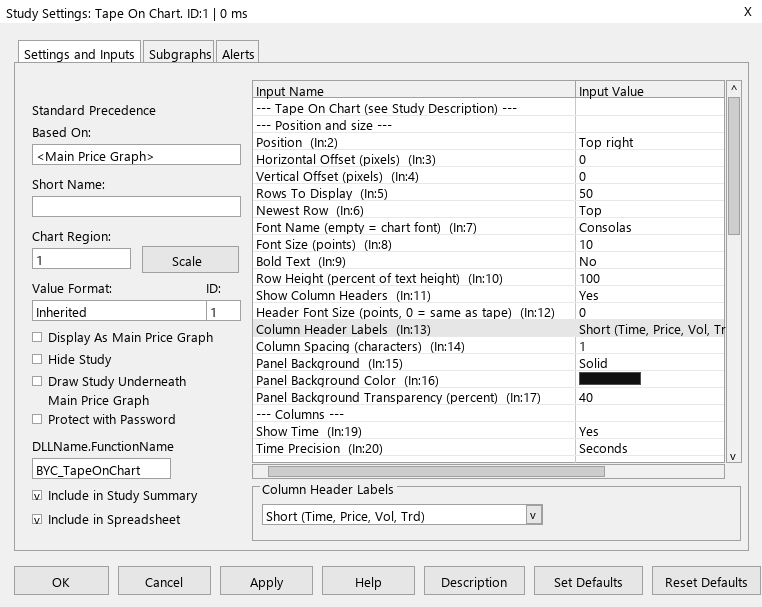This screenshot has height=607, width=762.
Task: Select Panel Background (In:15) row
Action: pos(488,364)
